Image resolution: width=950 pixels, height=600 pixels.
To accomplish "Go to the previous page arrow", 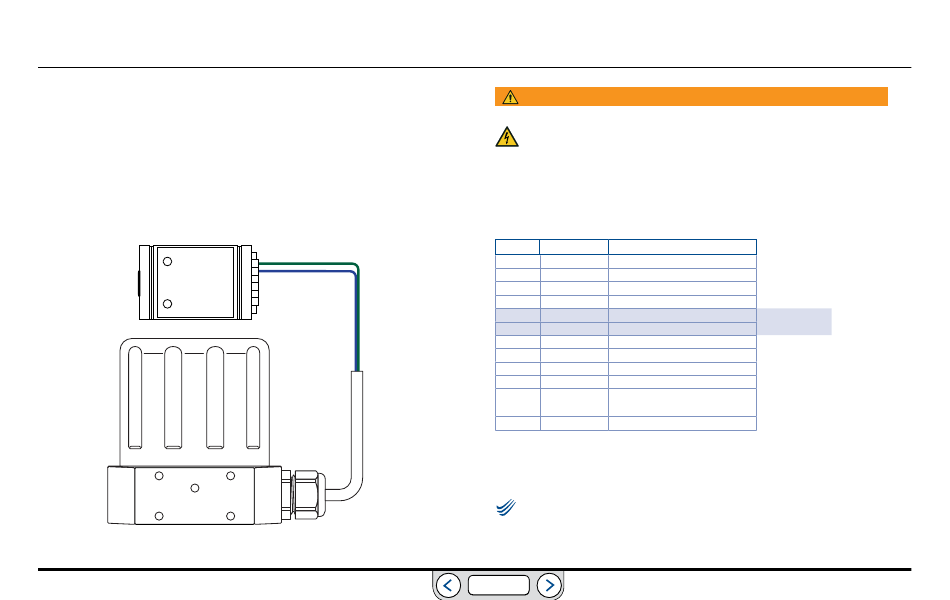I will [x=448, y=585].
